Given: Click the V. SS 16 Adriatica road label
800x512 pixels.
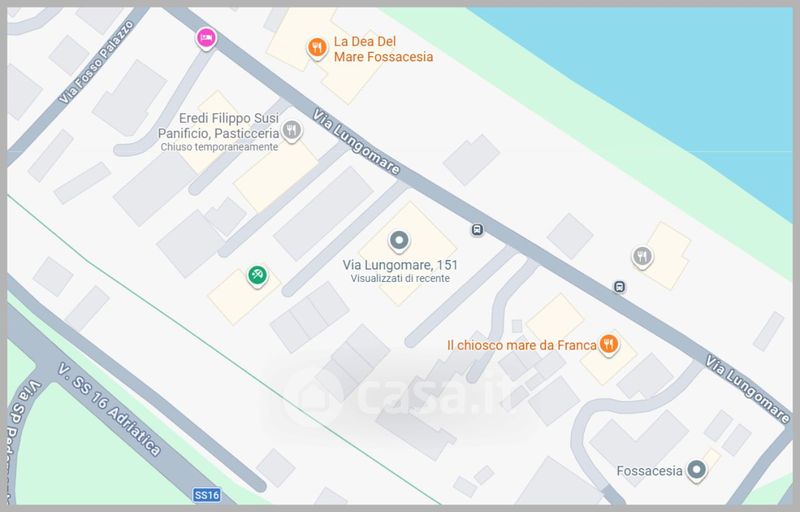Looking at the screenshot, I should 109,409.
